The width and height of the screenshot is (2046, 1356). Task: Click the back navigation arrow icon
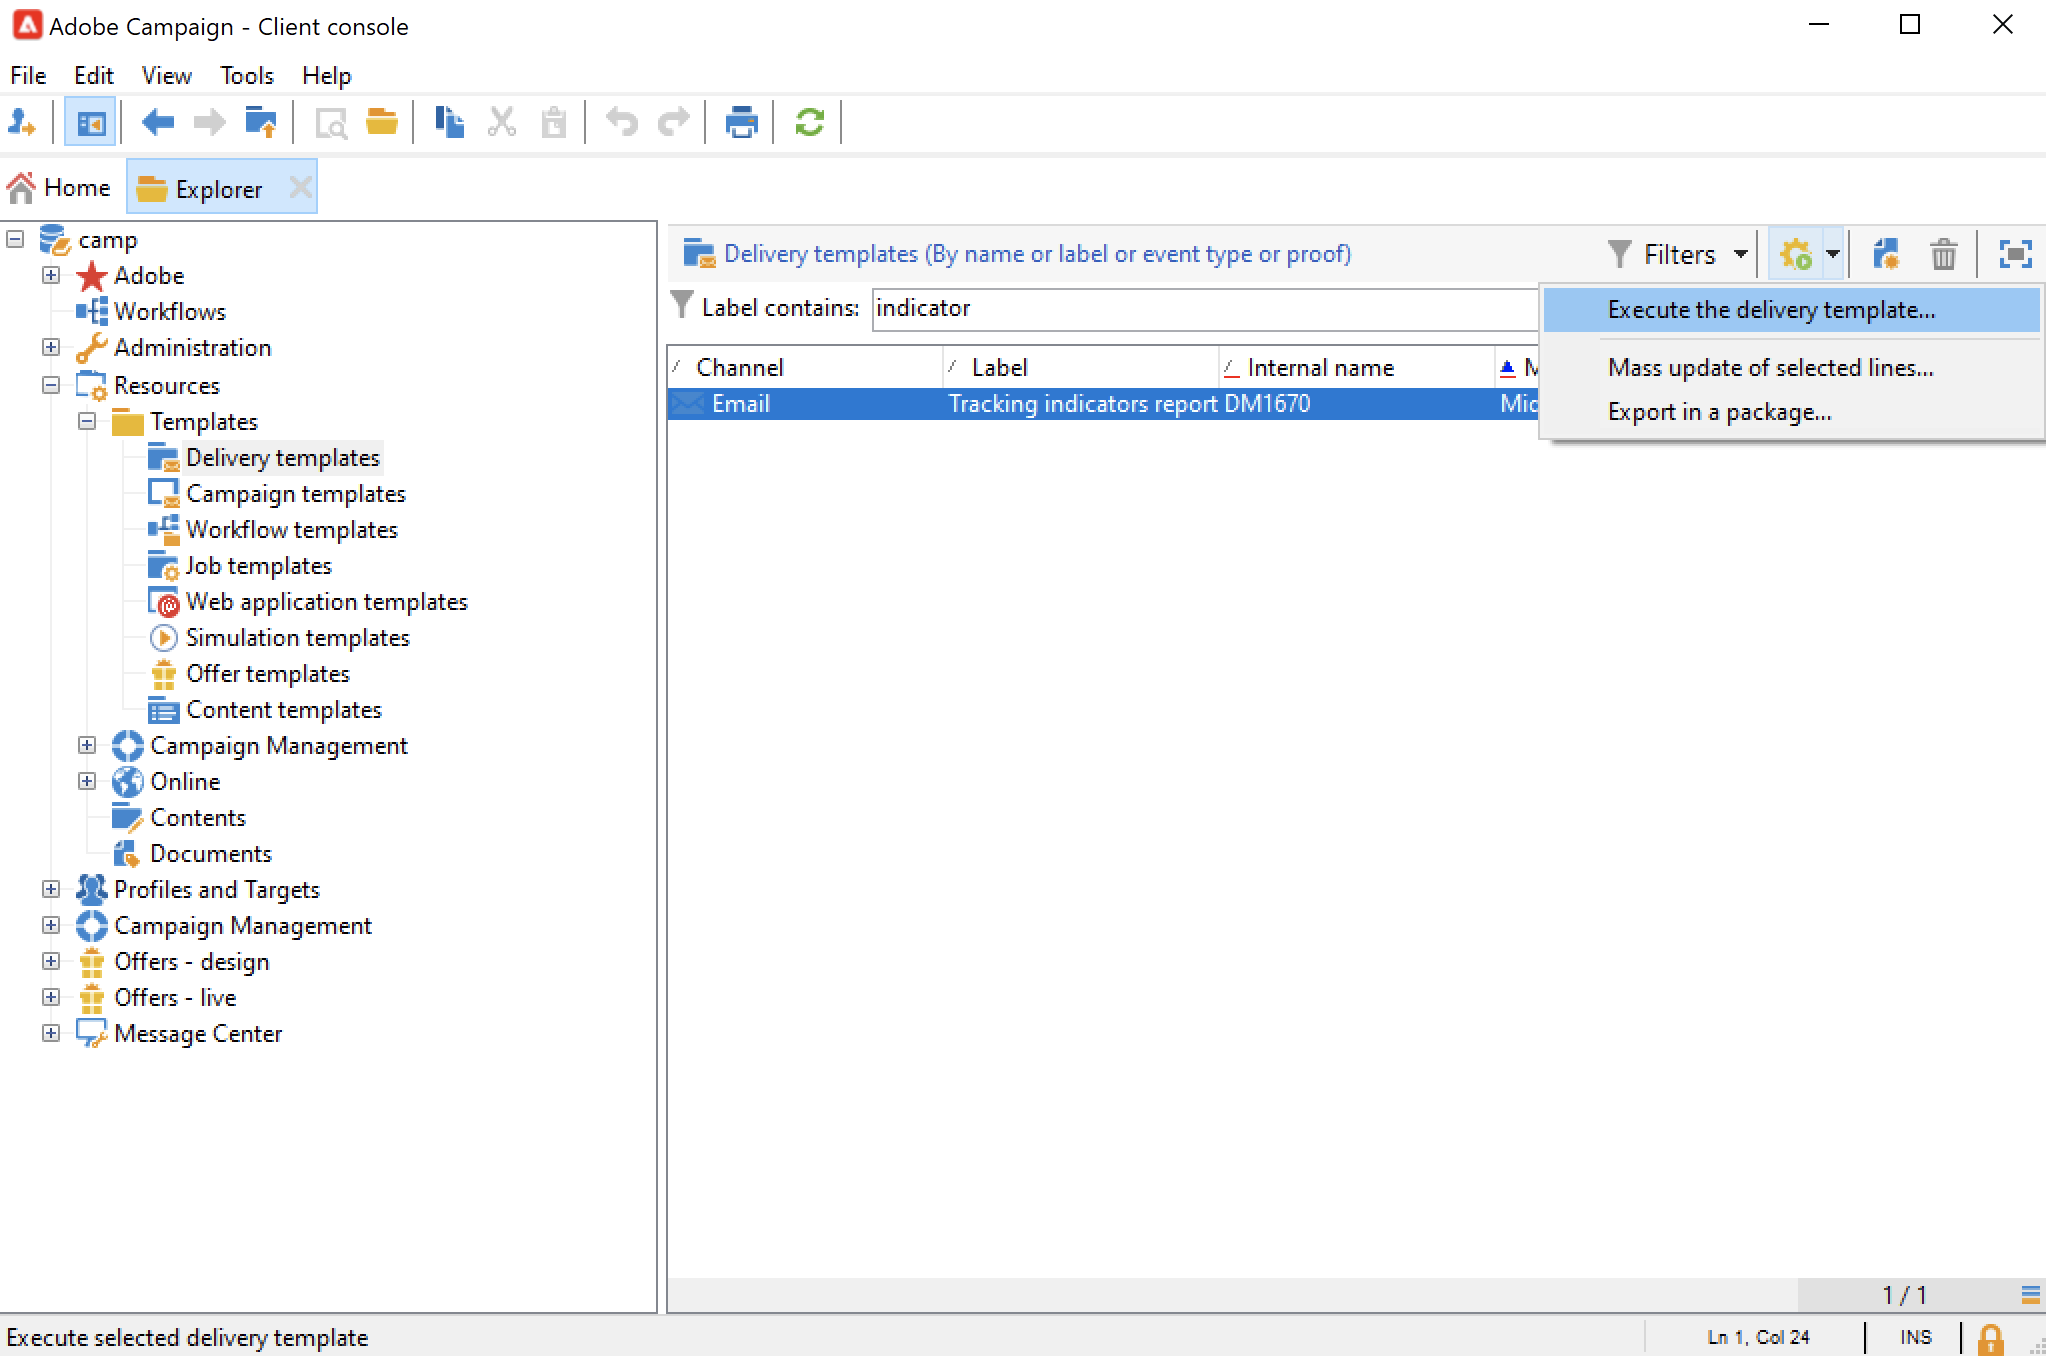(158, 123)
